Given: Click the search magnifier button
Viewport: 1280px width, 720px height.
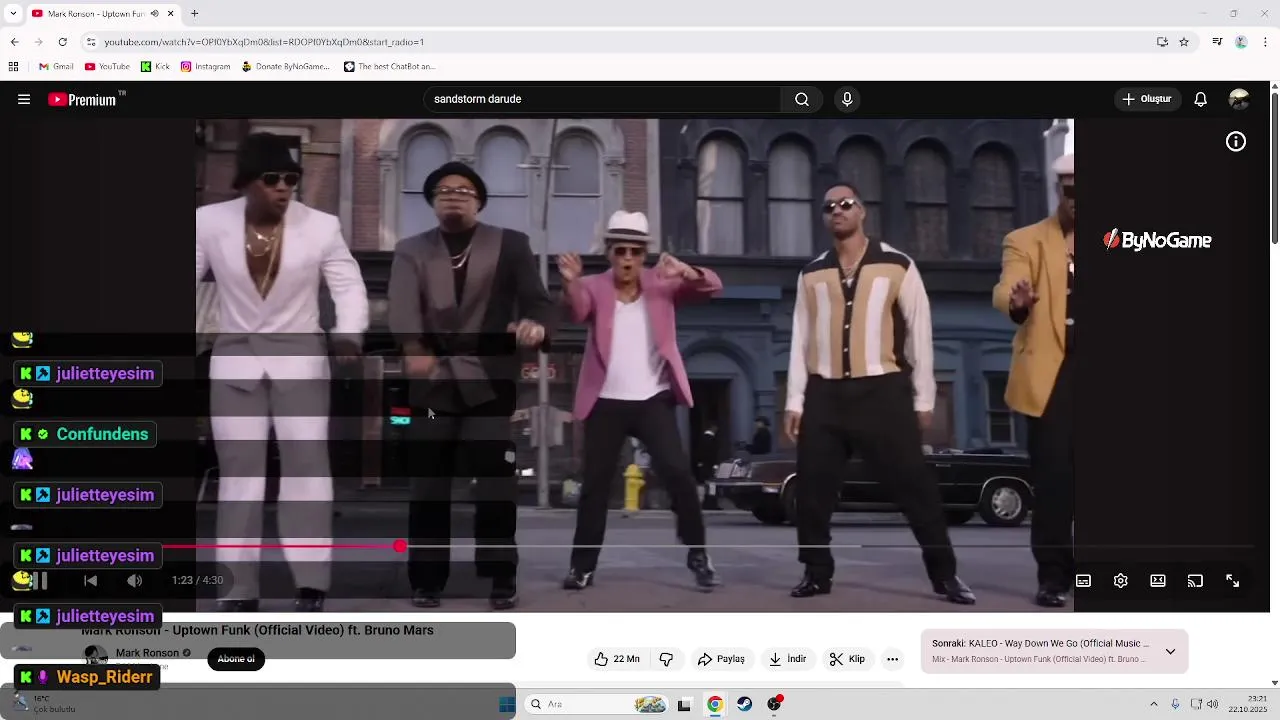Looking at the screenshot, I should 802,99.
